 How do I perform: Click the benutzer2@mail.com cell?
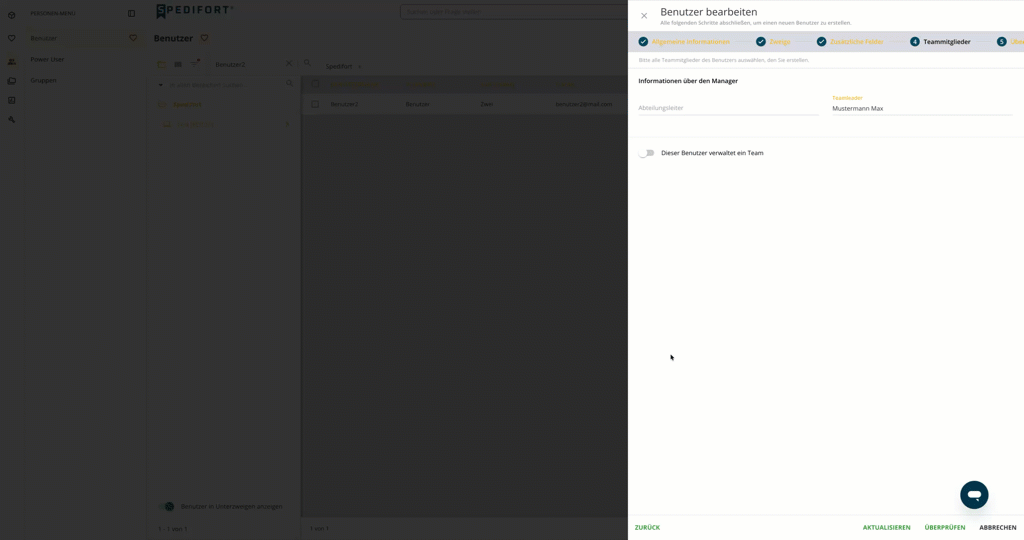[x=584, y=104]
